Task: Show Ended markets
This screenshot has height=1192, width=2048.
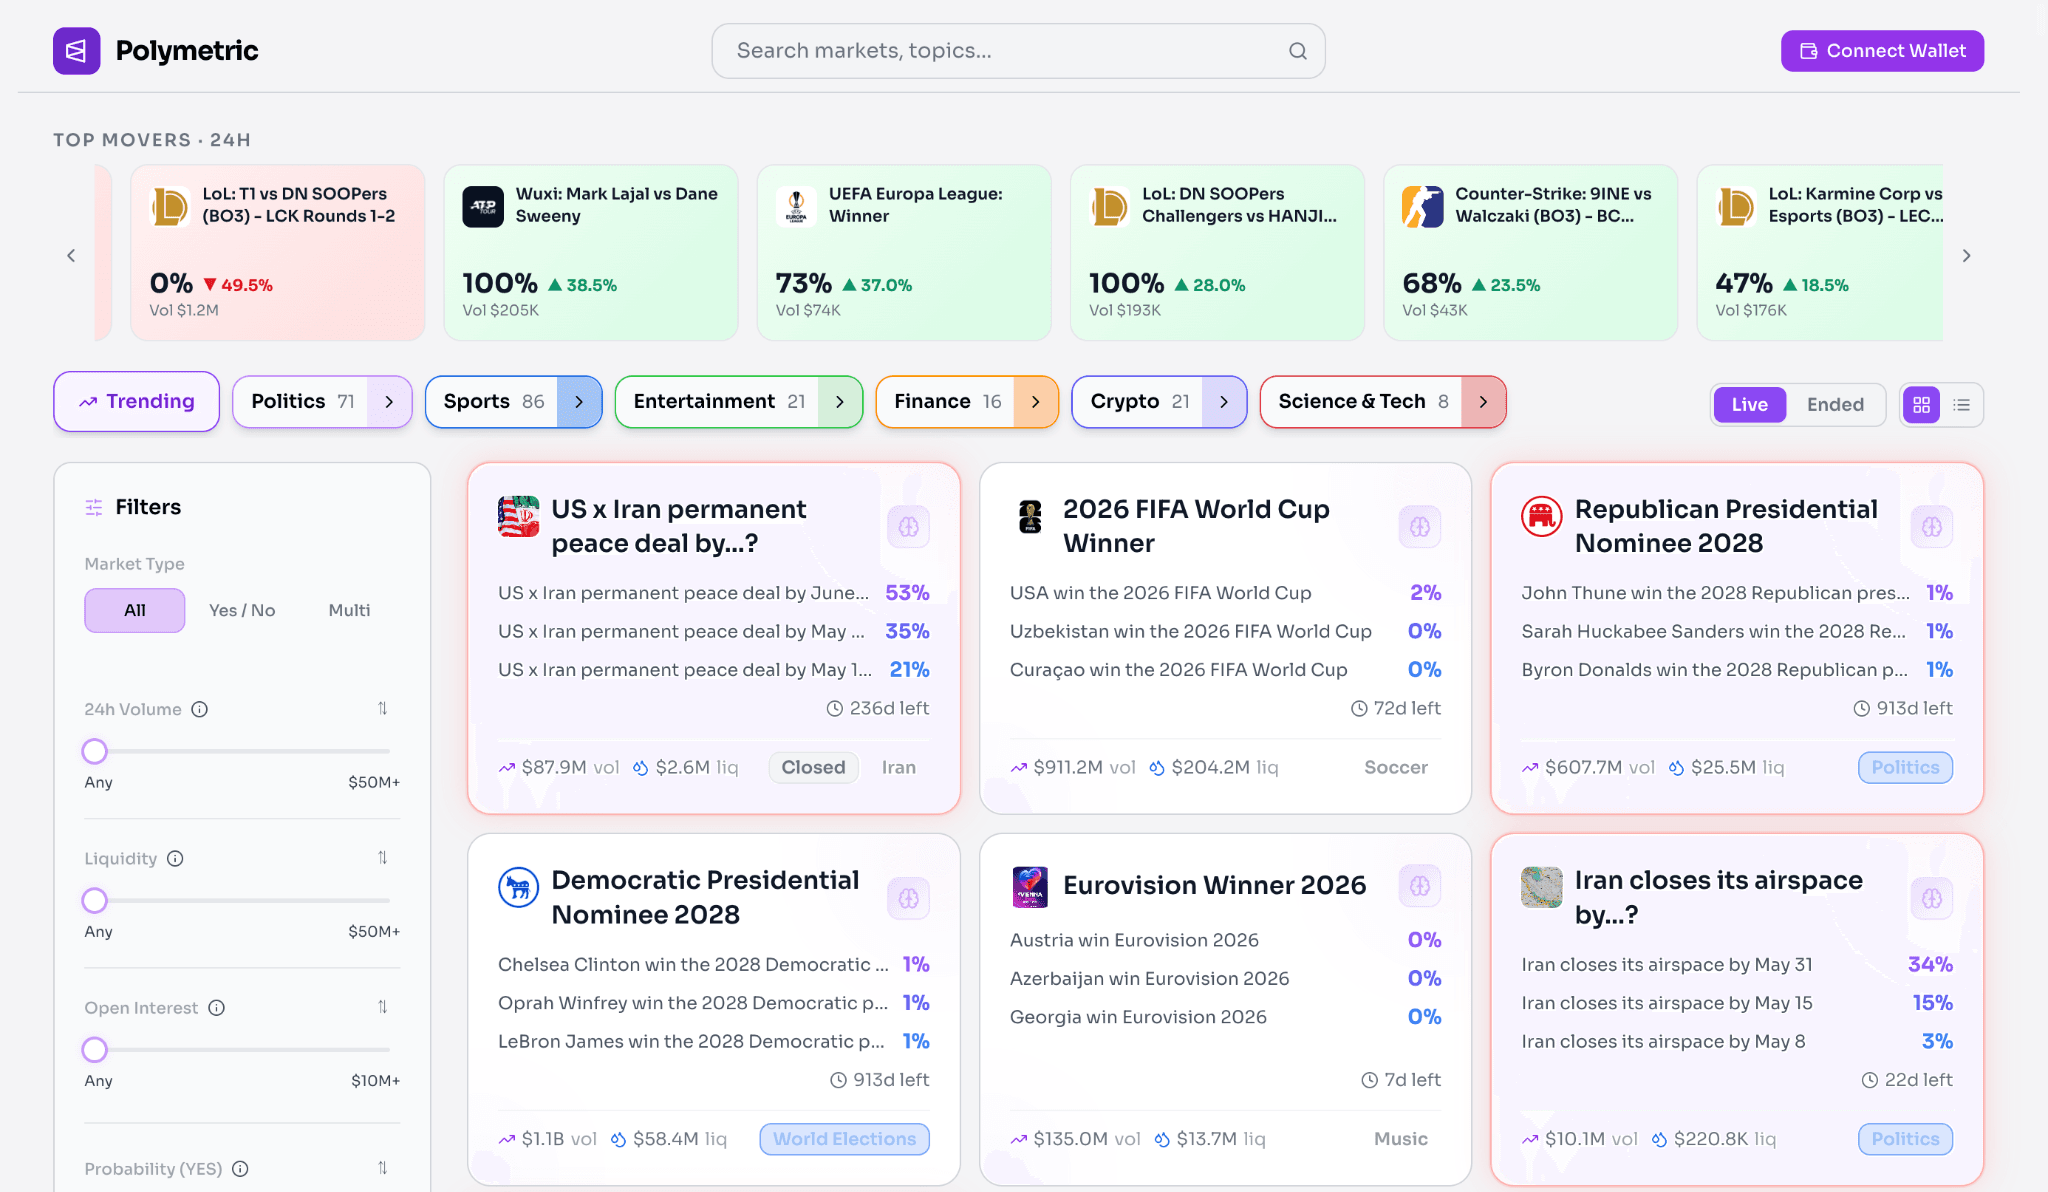Action: click(x=1835, y=405)
